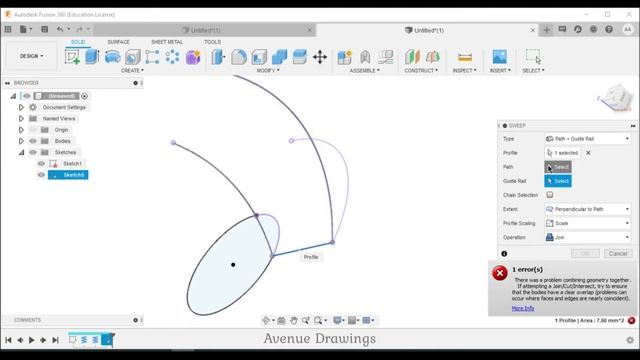
Task: Open the Operation Join dropdown
Action: 588,237
